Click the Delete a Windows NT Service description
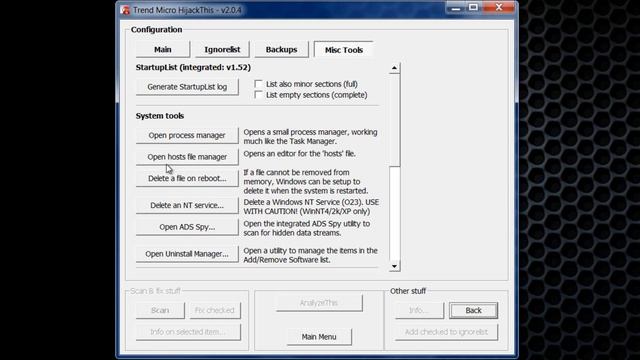The width and height of the screenshot is (640, 360). pos(311,207)
